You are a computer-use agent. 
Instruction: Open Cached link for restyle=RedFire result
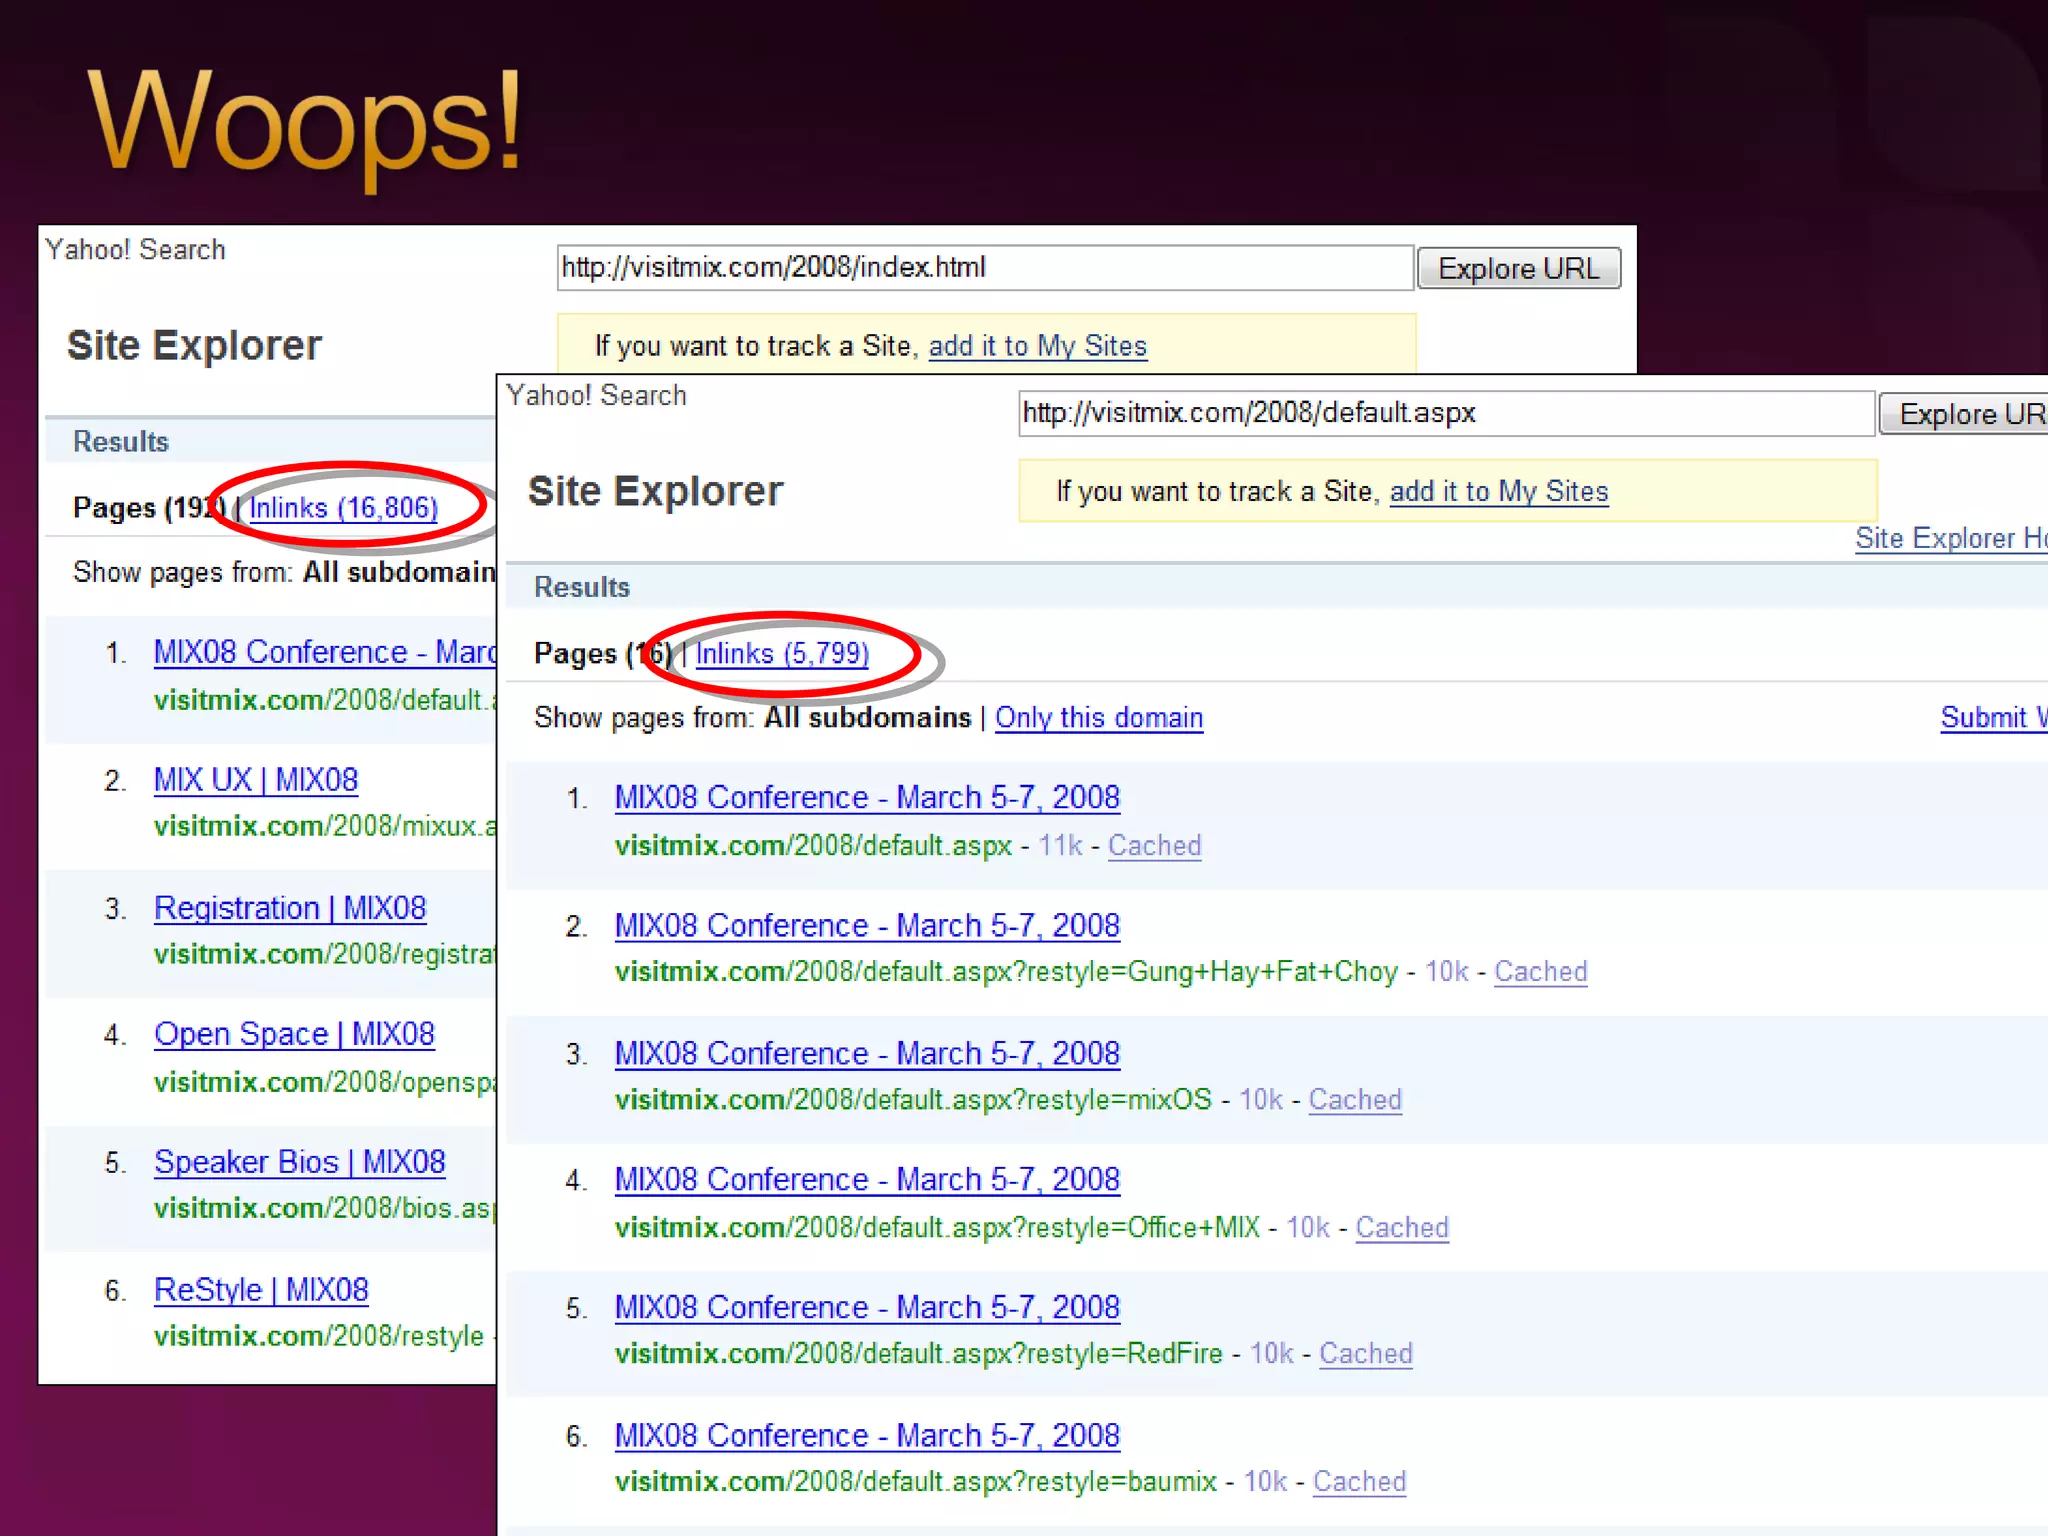point(1365,1354)
